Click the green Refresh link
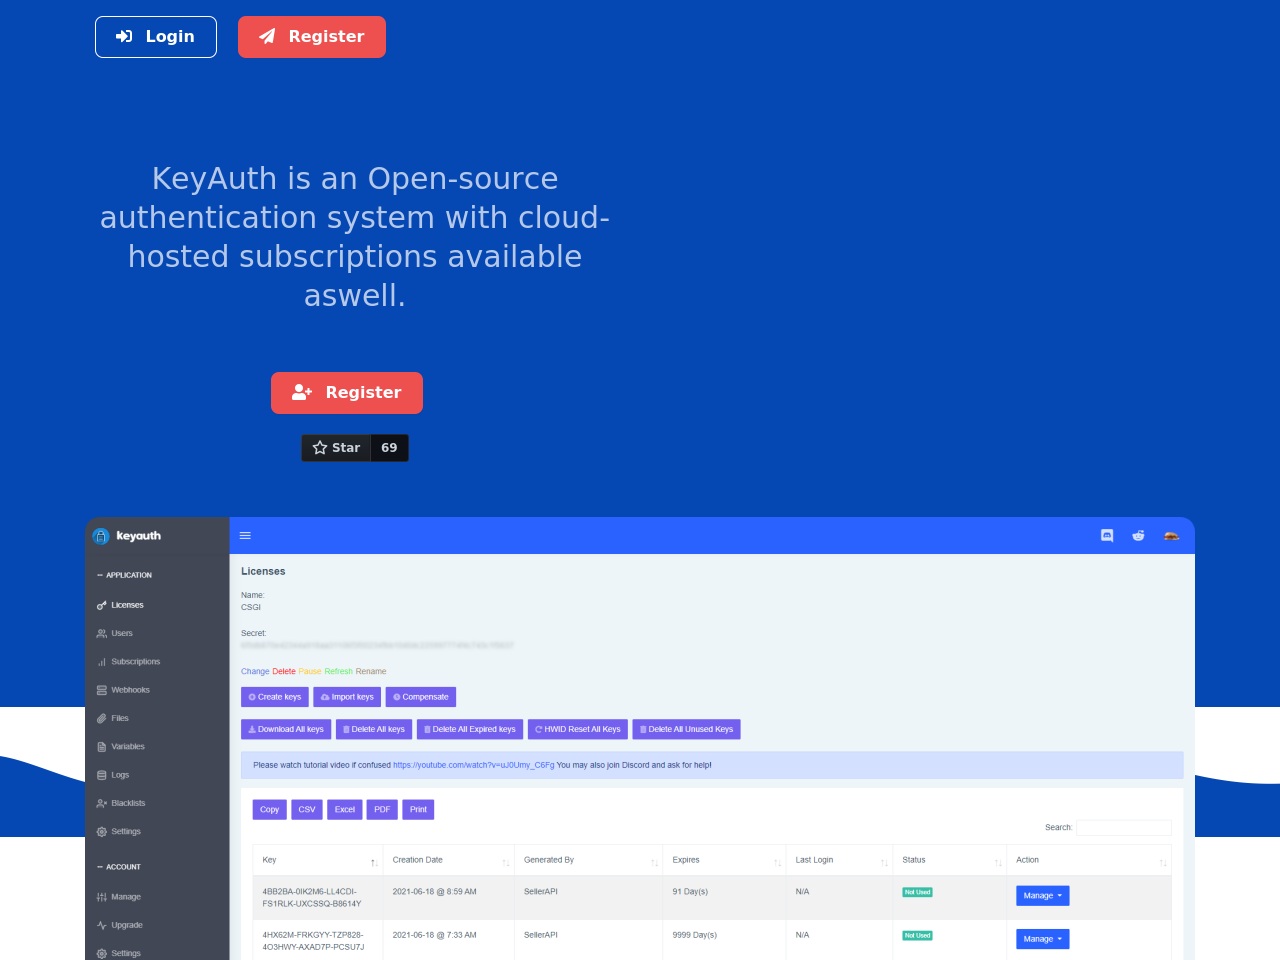 pyautogui.click(x=338, y=672)
